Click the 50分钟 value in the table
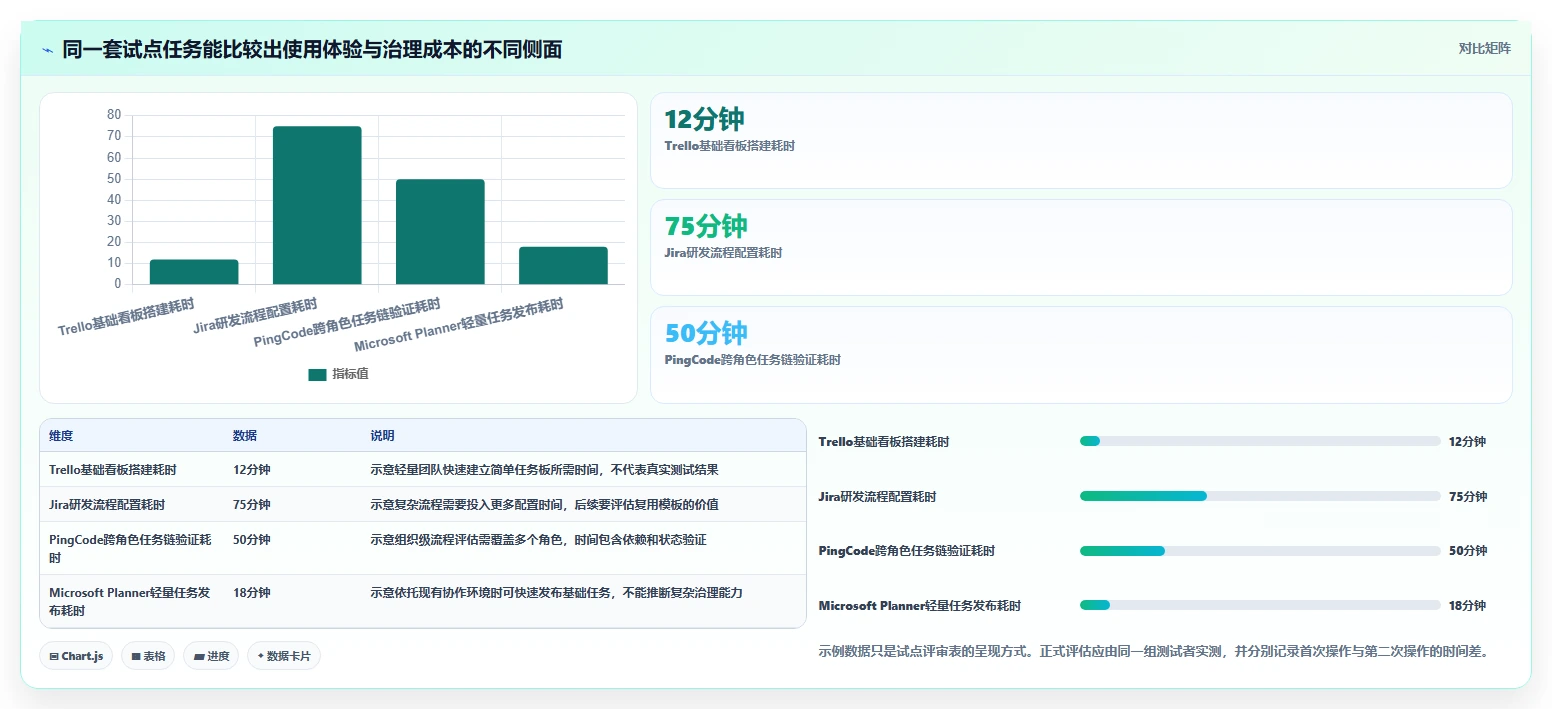 pos(252,539)
